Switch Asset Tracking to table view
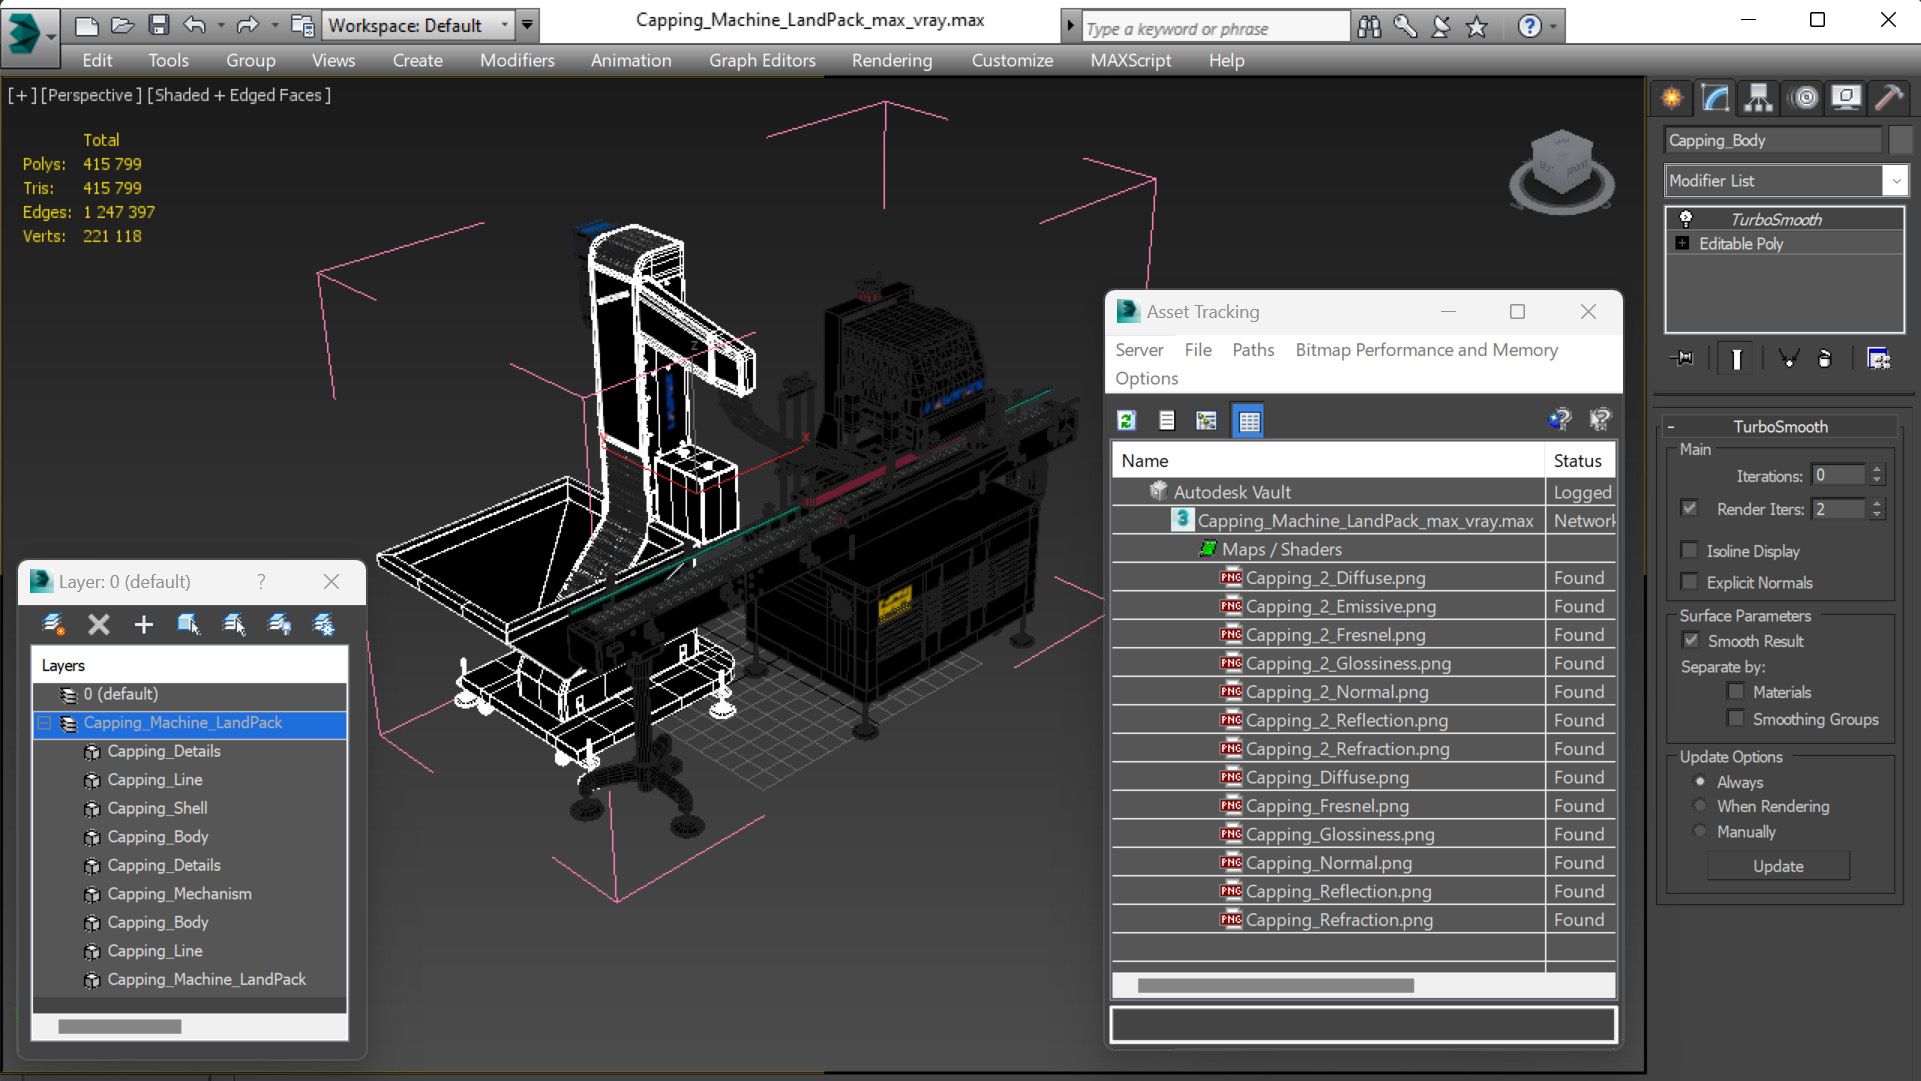 point(1249,421)
